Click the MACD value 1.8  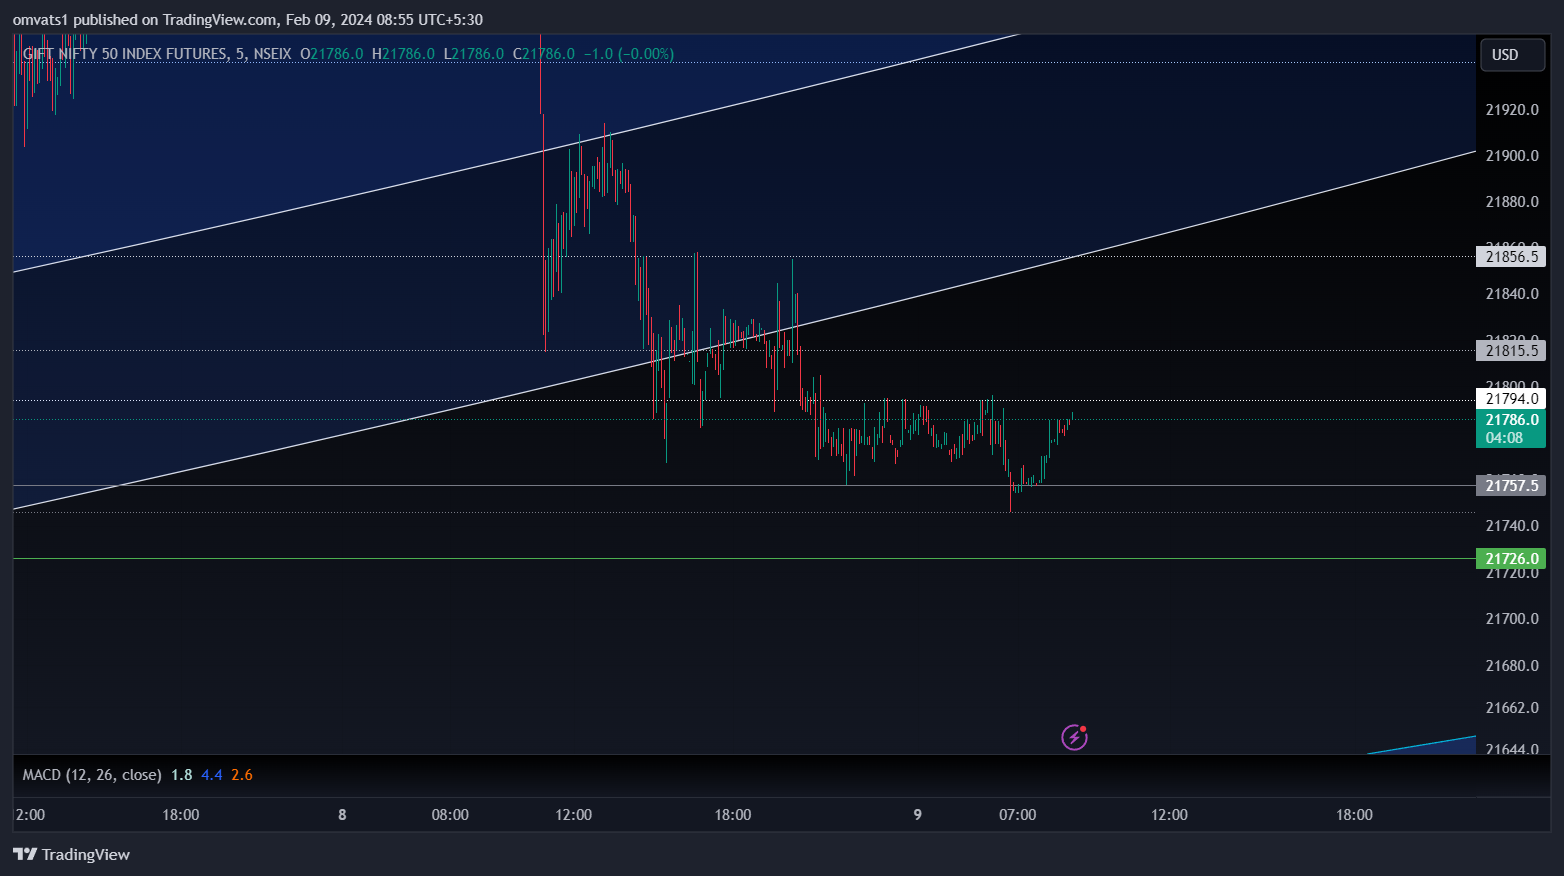click(181, 775)
